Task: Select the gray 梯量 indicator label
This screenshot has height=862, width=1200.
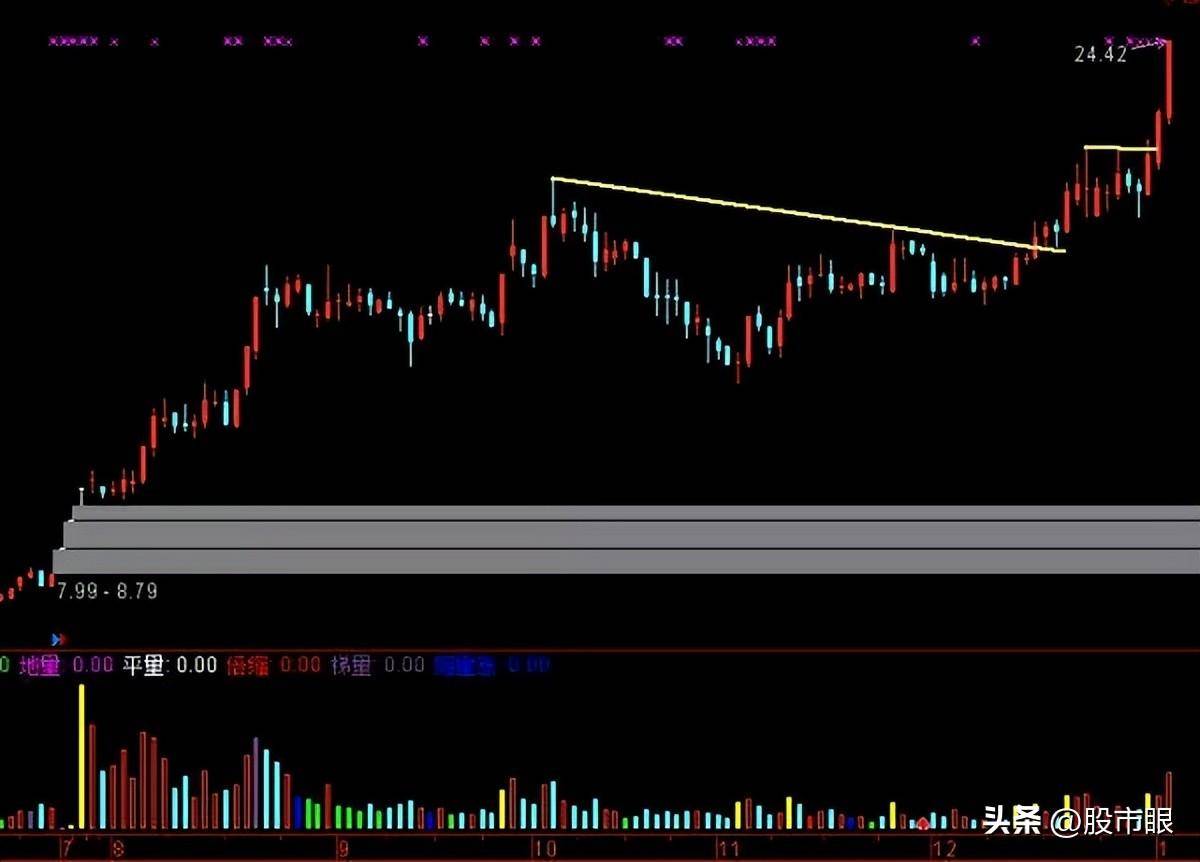Action: [351, 665]
